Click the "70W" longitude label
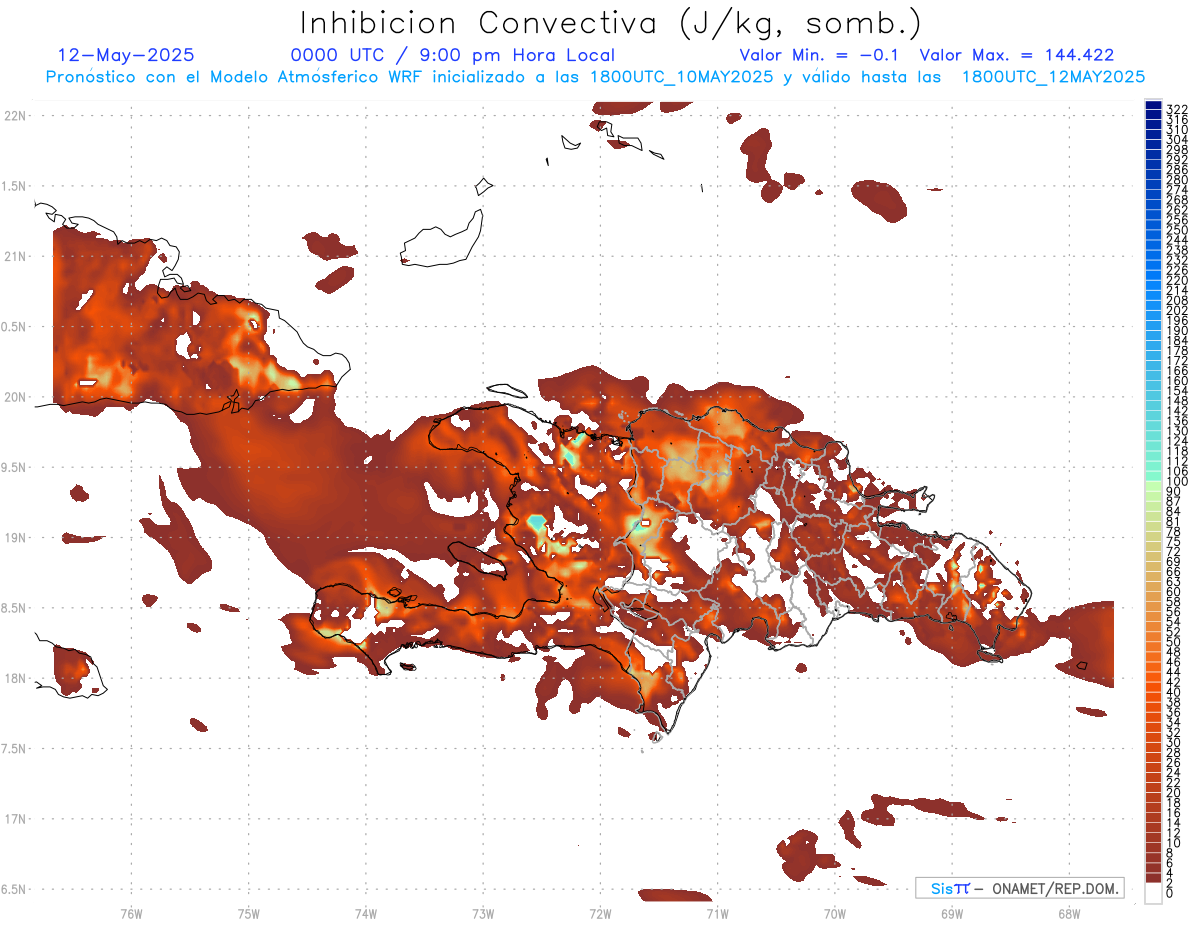 [x=835, y=912]
